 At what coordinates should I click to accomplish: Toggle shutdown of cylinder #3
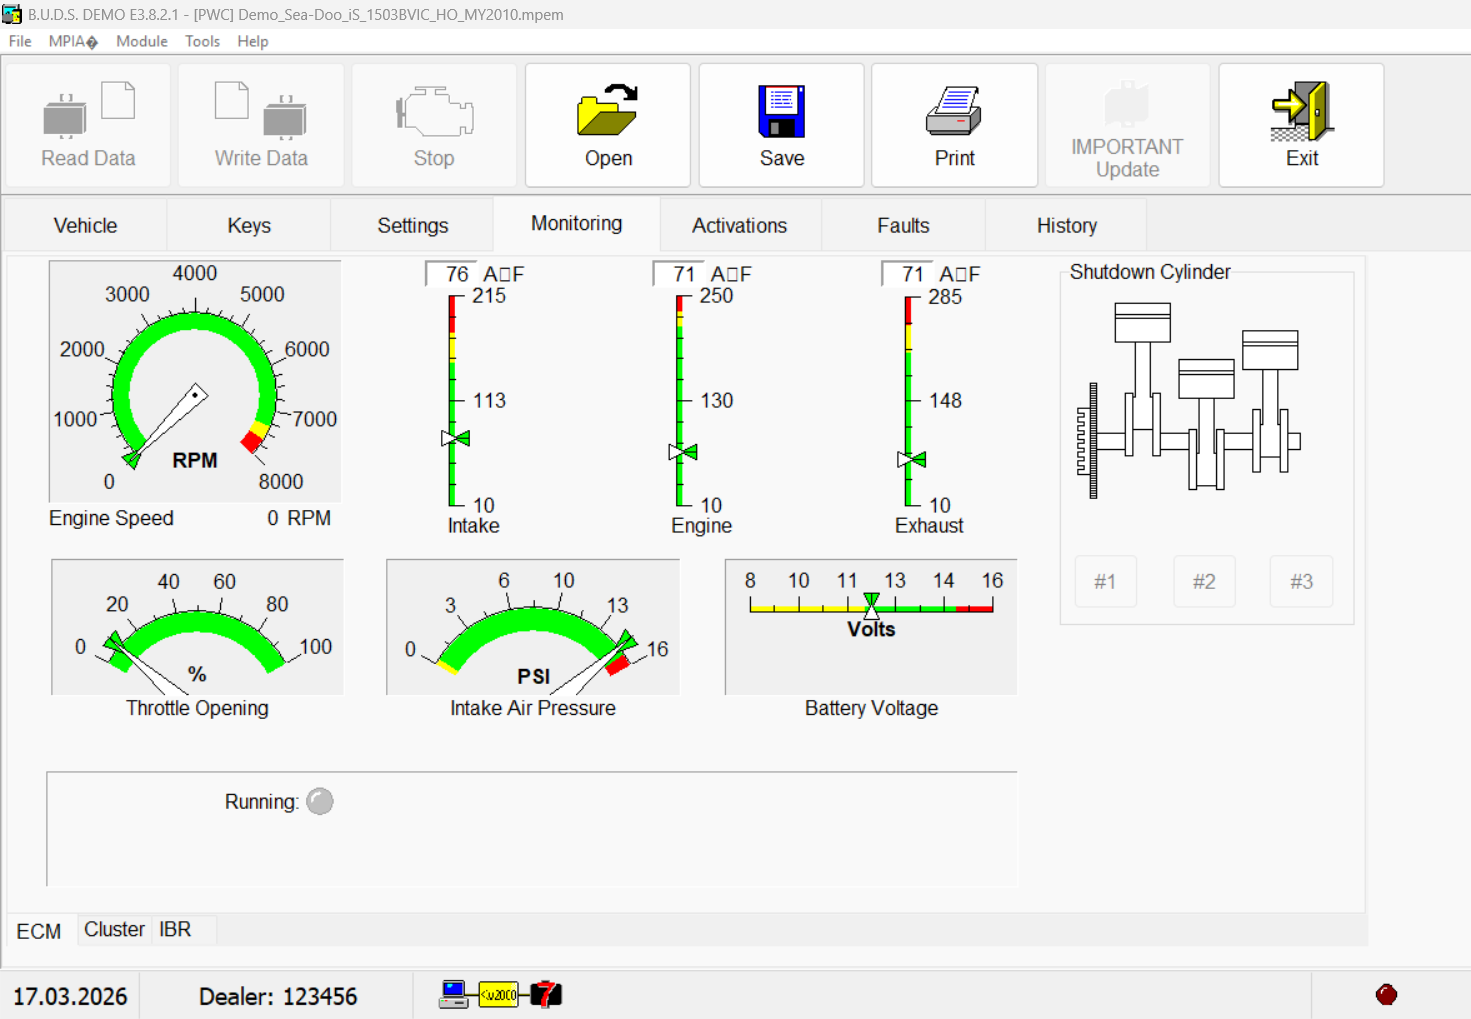(1301, 582)
